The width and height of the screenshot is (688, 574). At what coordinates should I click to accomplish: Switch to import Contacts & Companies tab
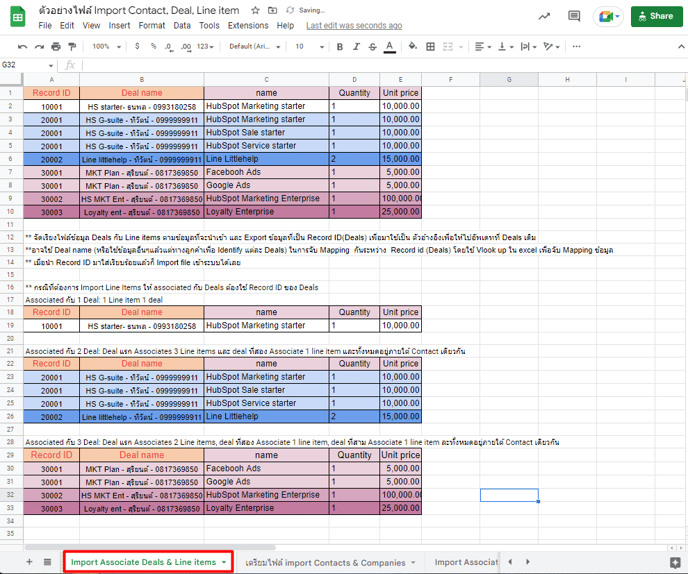click(330, 563)
